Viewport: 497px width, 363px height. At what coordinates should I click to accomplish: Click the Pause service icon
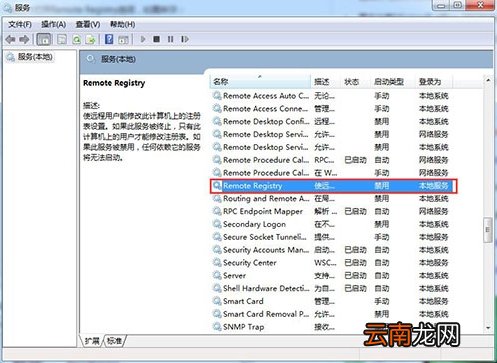click(170, 39)
